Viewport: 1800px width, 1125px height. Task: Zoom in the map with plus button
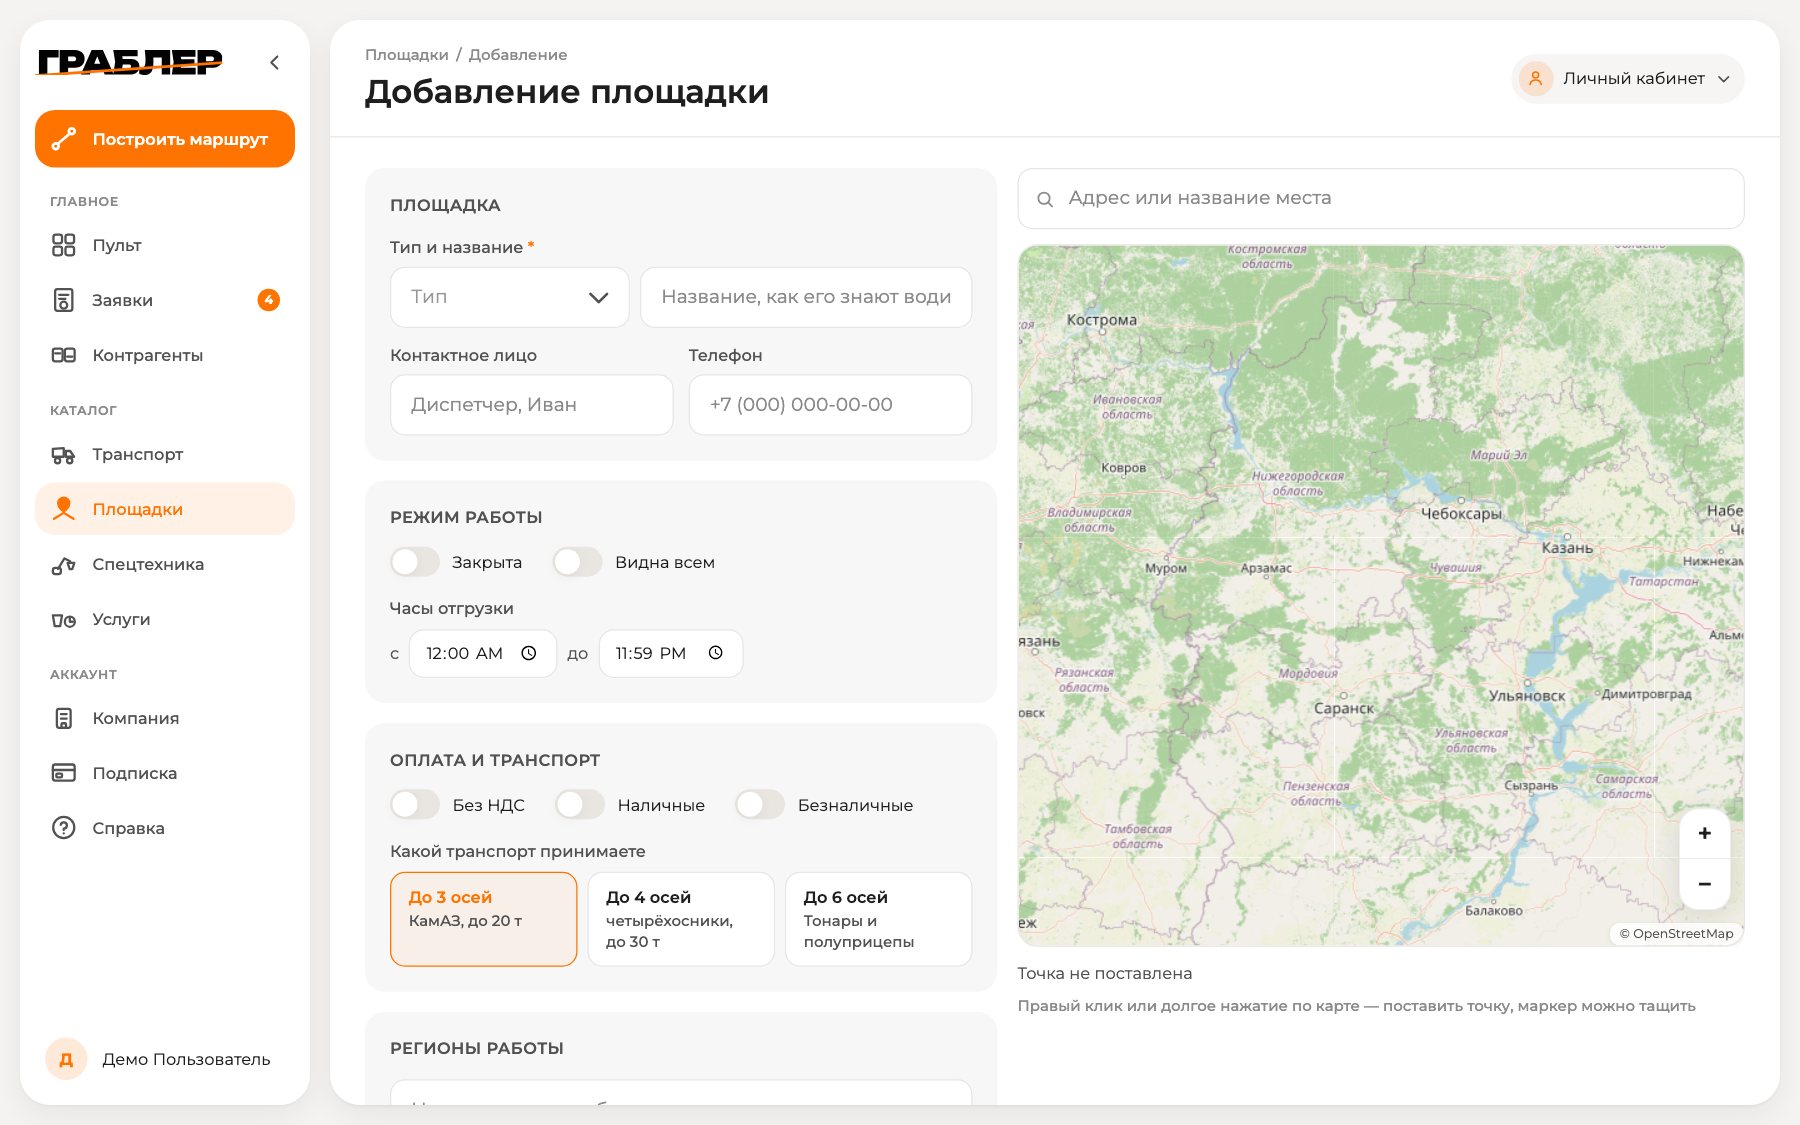pos(1705,833)
